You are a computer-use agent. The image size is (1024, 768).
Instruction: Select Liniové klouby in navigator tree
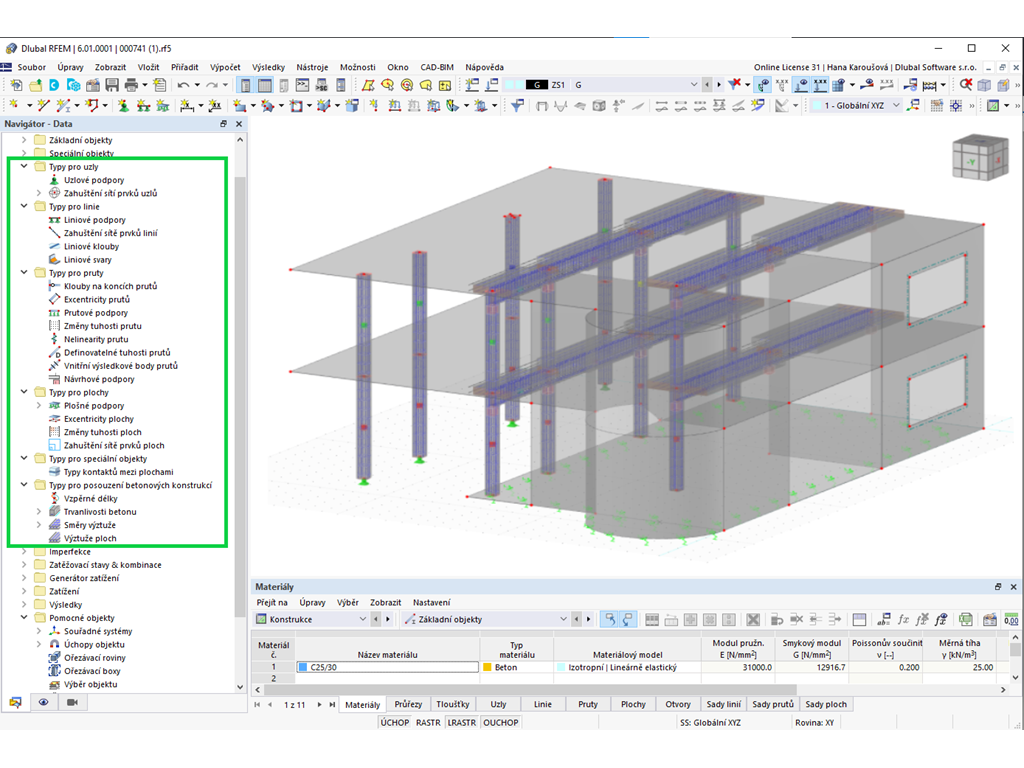pyautogui.click(x=91, y=246)
